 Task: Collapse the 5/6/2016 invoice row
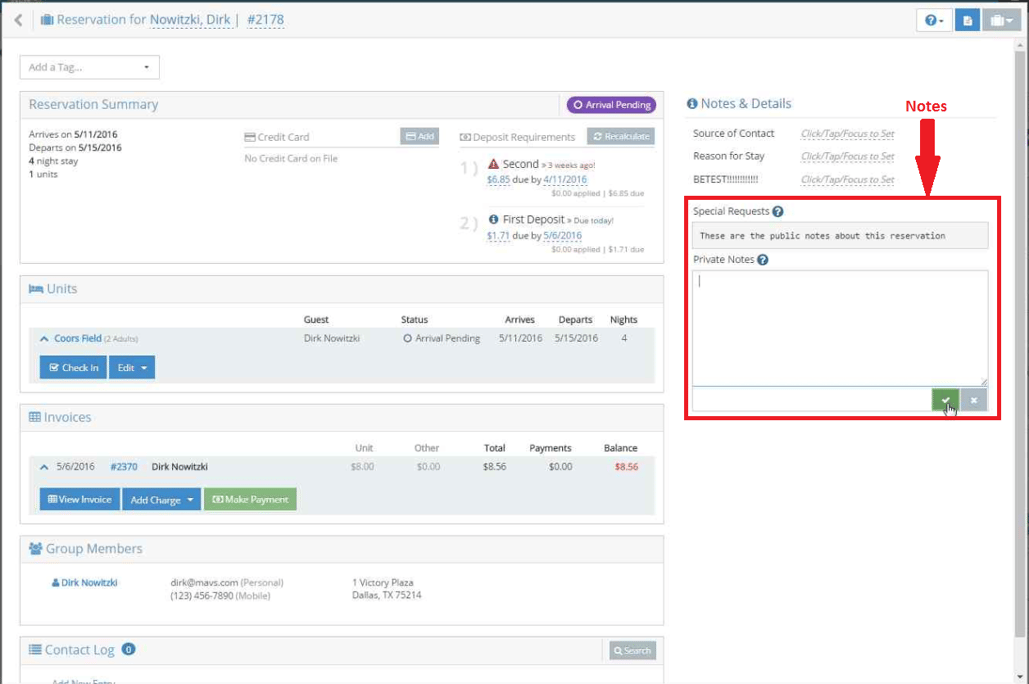coord(44,467)
